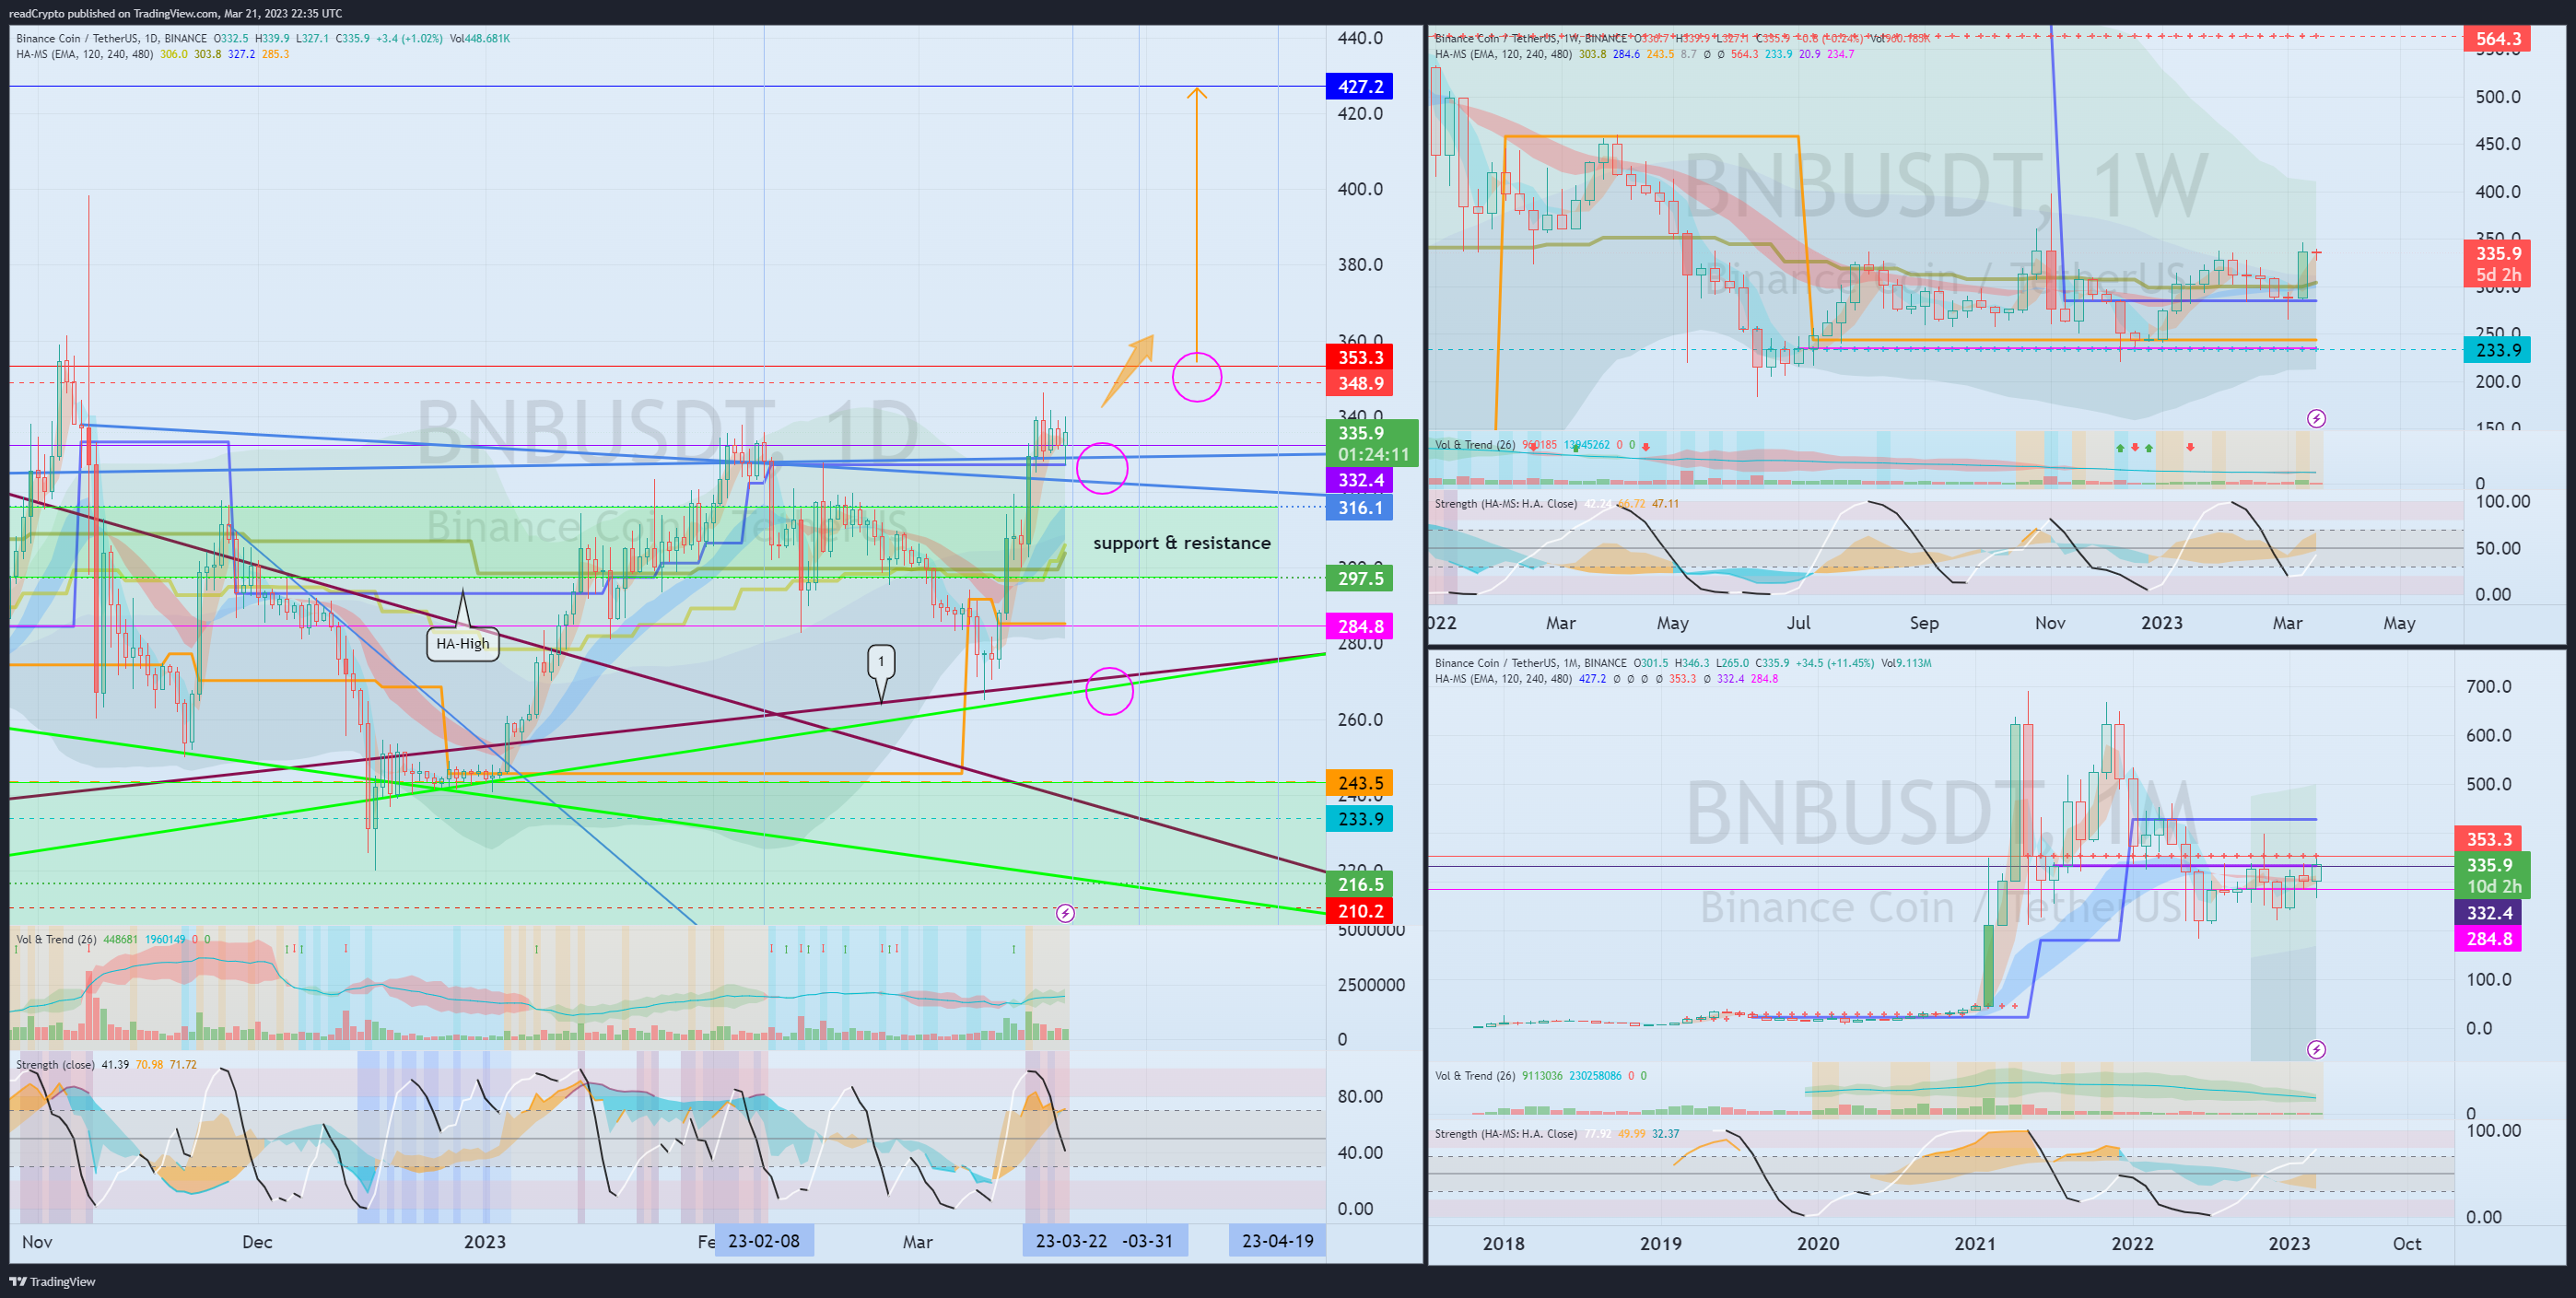Viewport: 2576px width, 1298px height.
Task: Click the 284.8 magenta label on monthly chart
Action: point(2488,938)
